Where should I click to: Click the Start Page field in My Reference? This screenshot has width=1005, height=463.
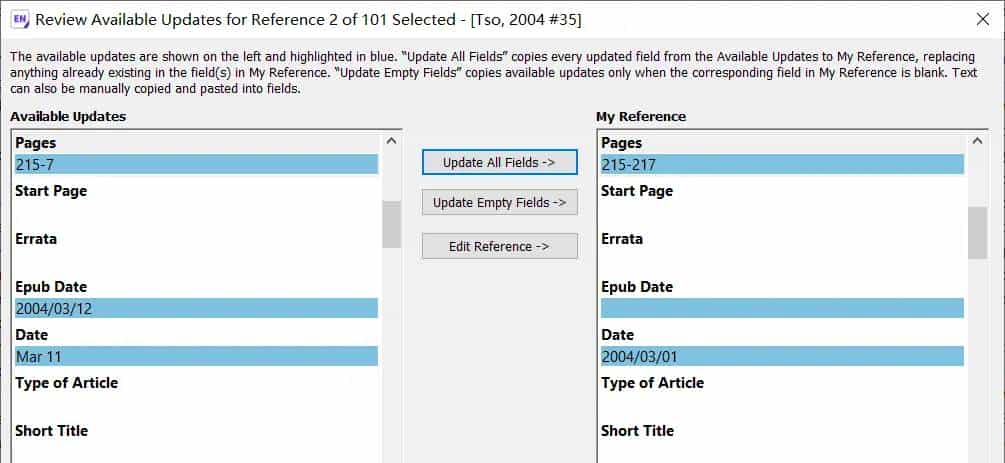click(x=782, y=213)
